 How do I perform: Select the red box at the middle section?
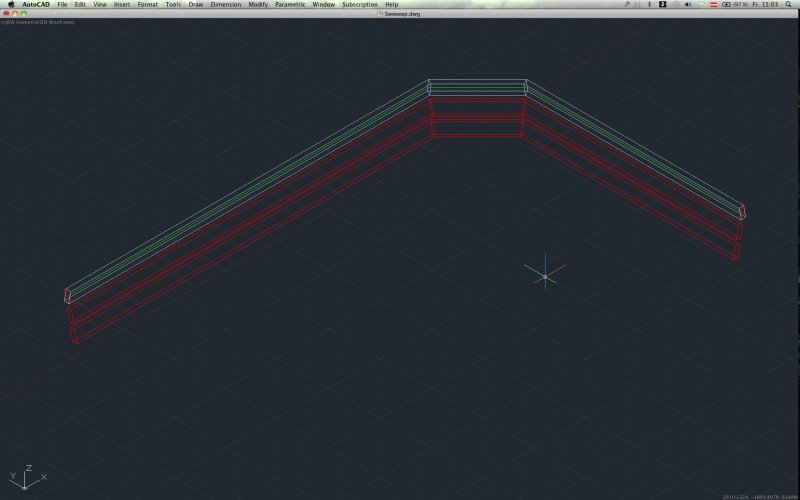coord(478,117)
